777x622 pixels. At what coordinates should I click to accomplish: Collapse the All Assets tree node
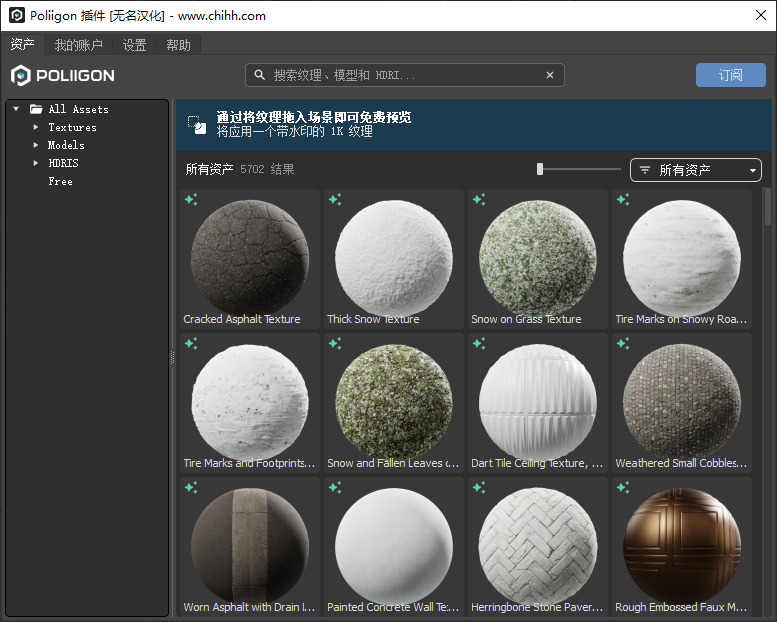[16, 109]
